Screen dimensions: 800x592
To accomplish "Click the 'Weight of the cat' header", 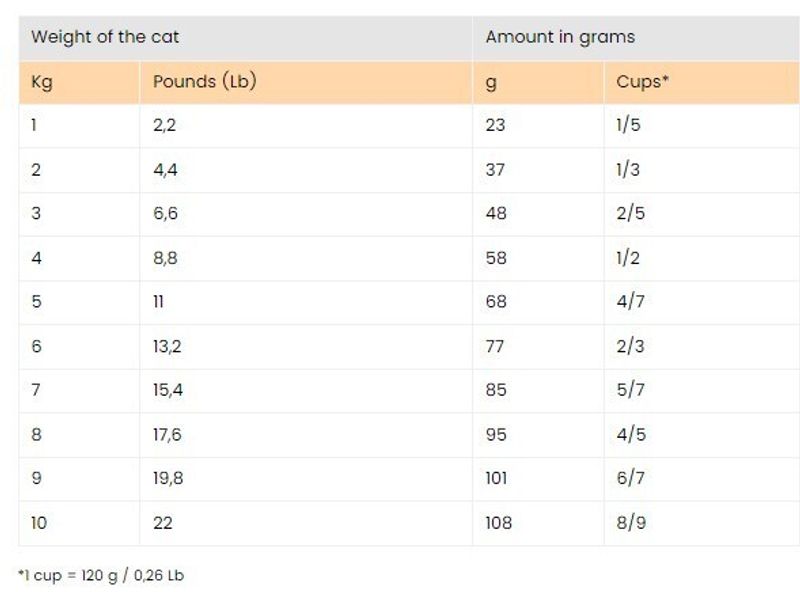I will click(x=105, y=38).
